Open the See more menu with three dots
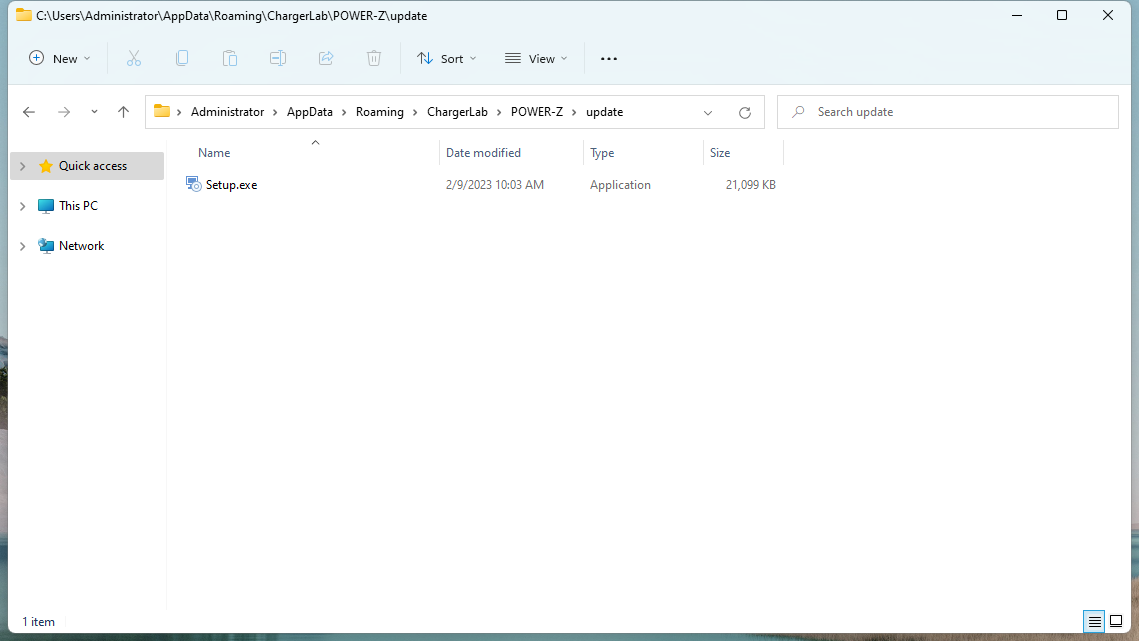The width and height of the screenshot is (1139, 641). 608,58
